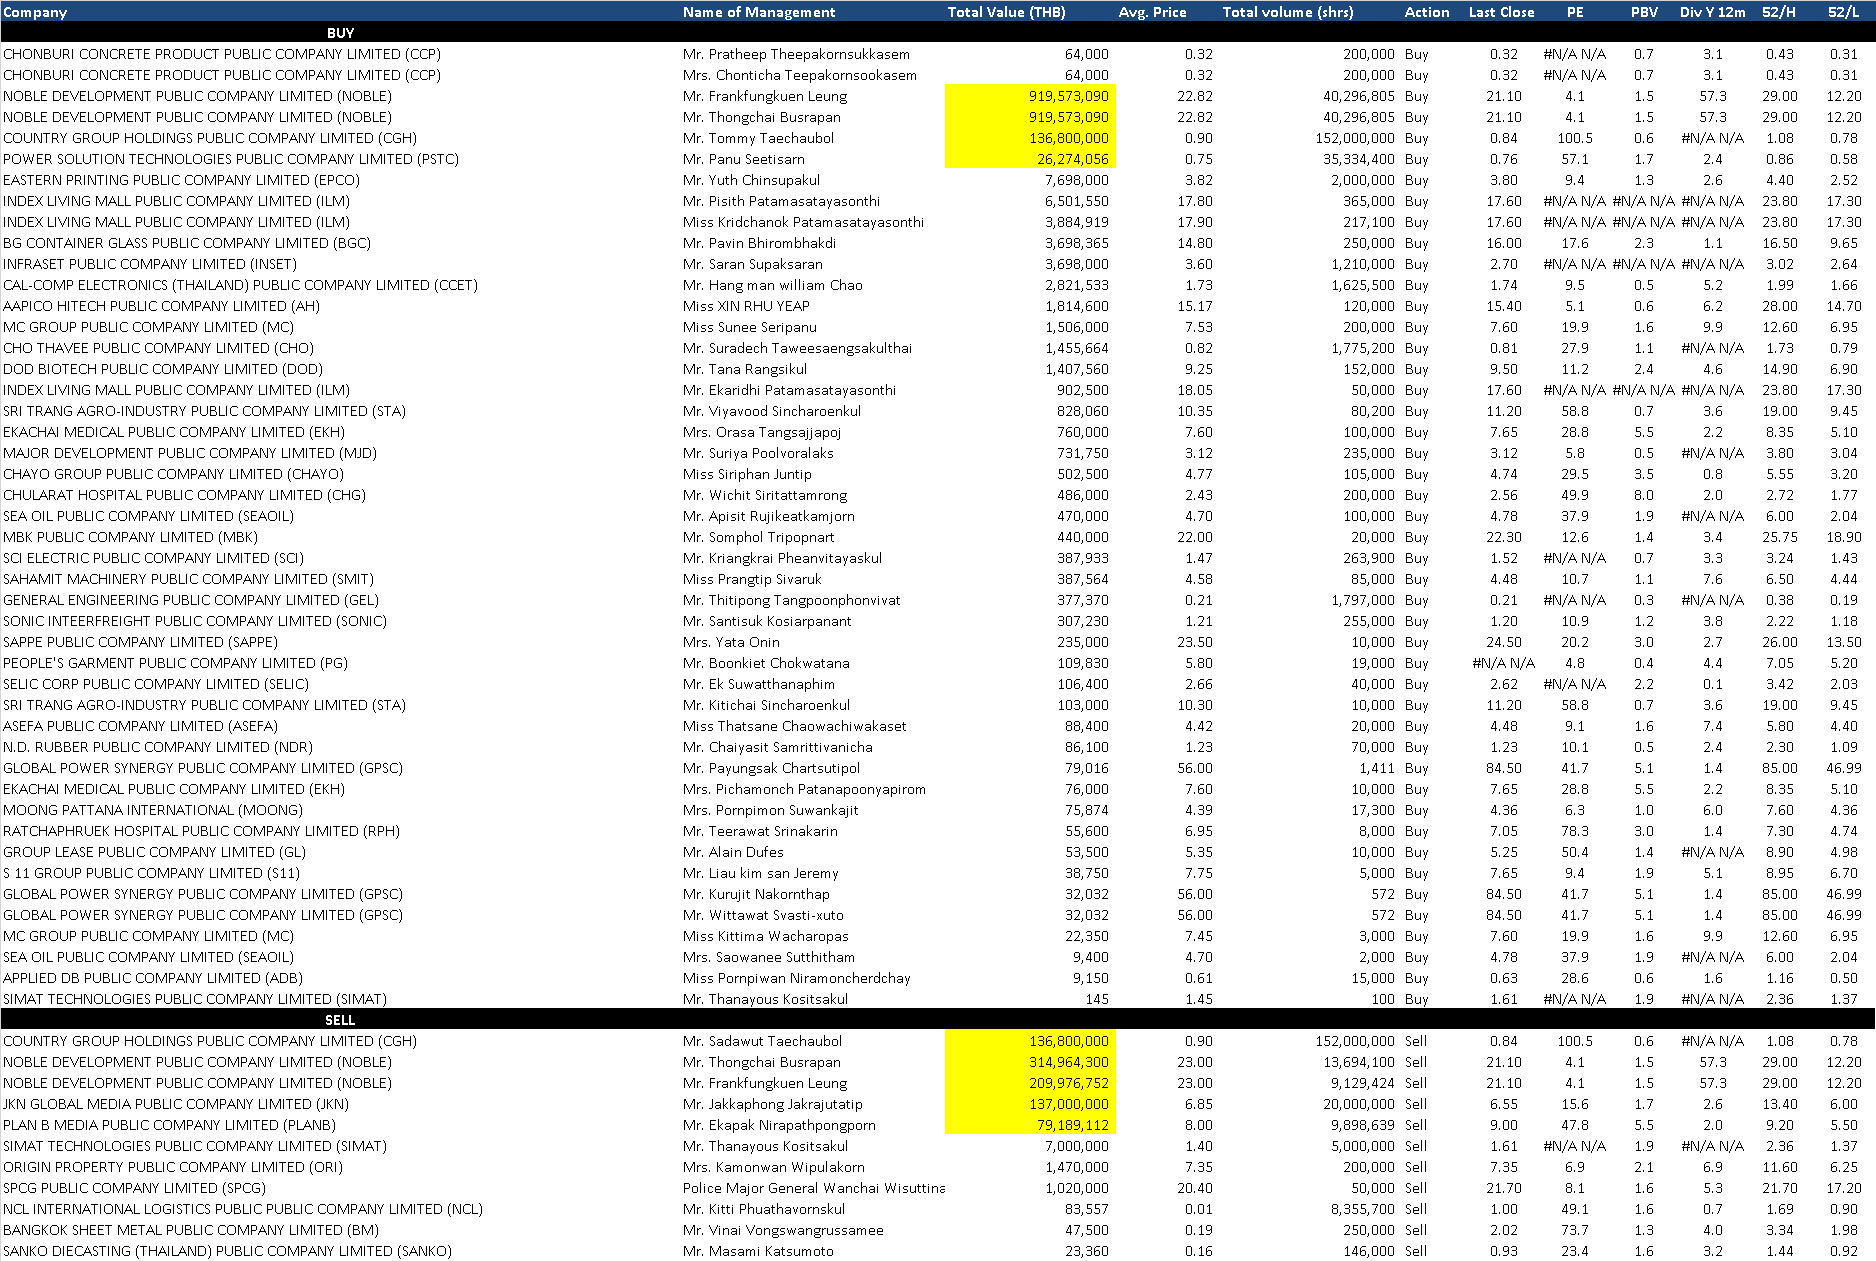Select Mr. Somphol Tripopnart name cell

(758, 537)
